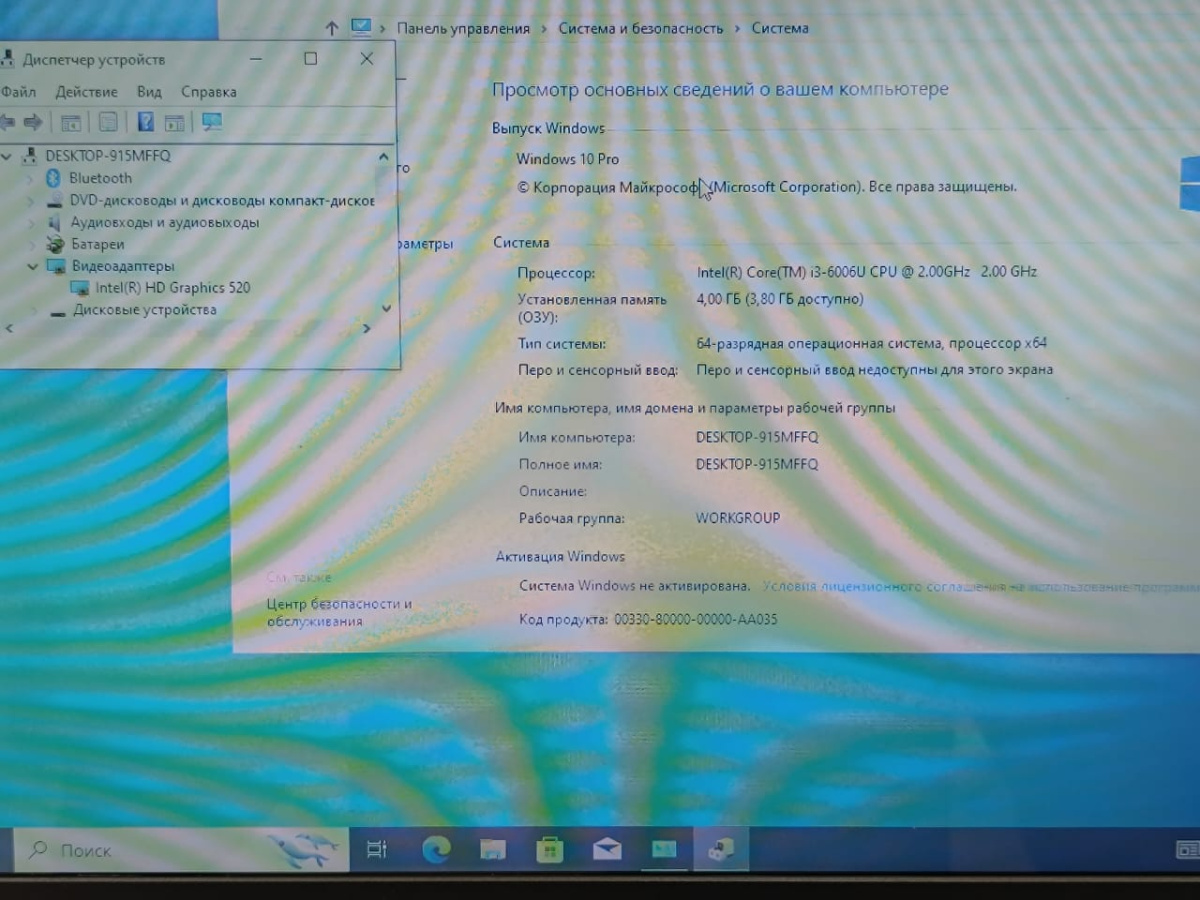Click Система и безопасность breadcrumb

pyautogui.click(x=640, y=28)
